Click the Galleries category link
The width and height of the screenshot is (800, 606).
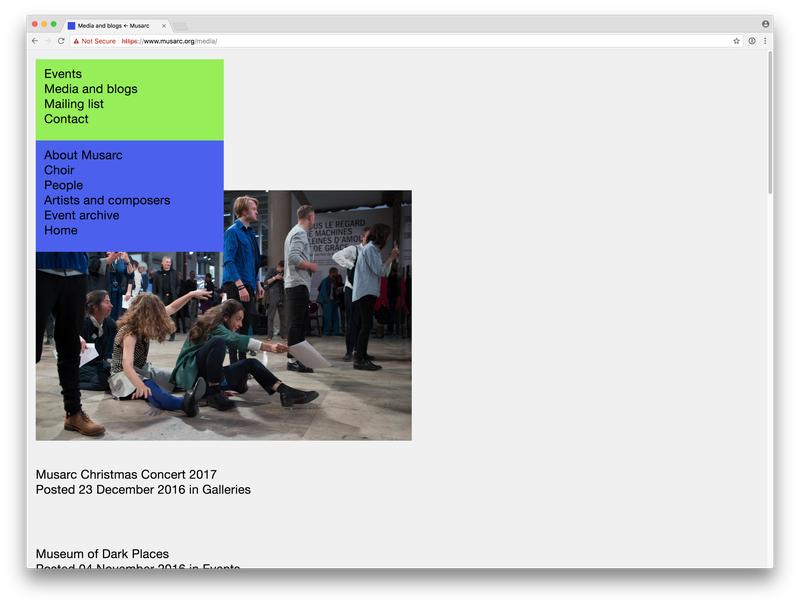tap(227, 490)
